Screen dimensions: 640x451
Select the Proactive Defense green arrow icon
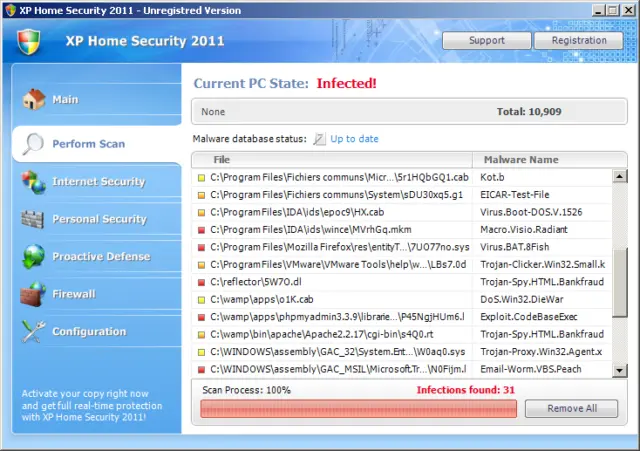(34, 256)
